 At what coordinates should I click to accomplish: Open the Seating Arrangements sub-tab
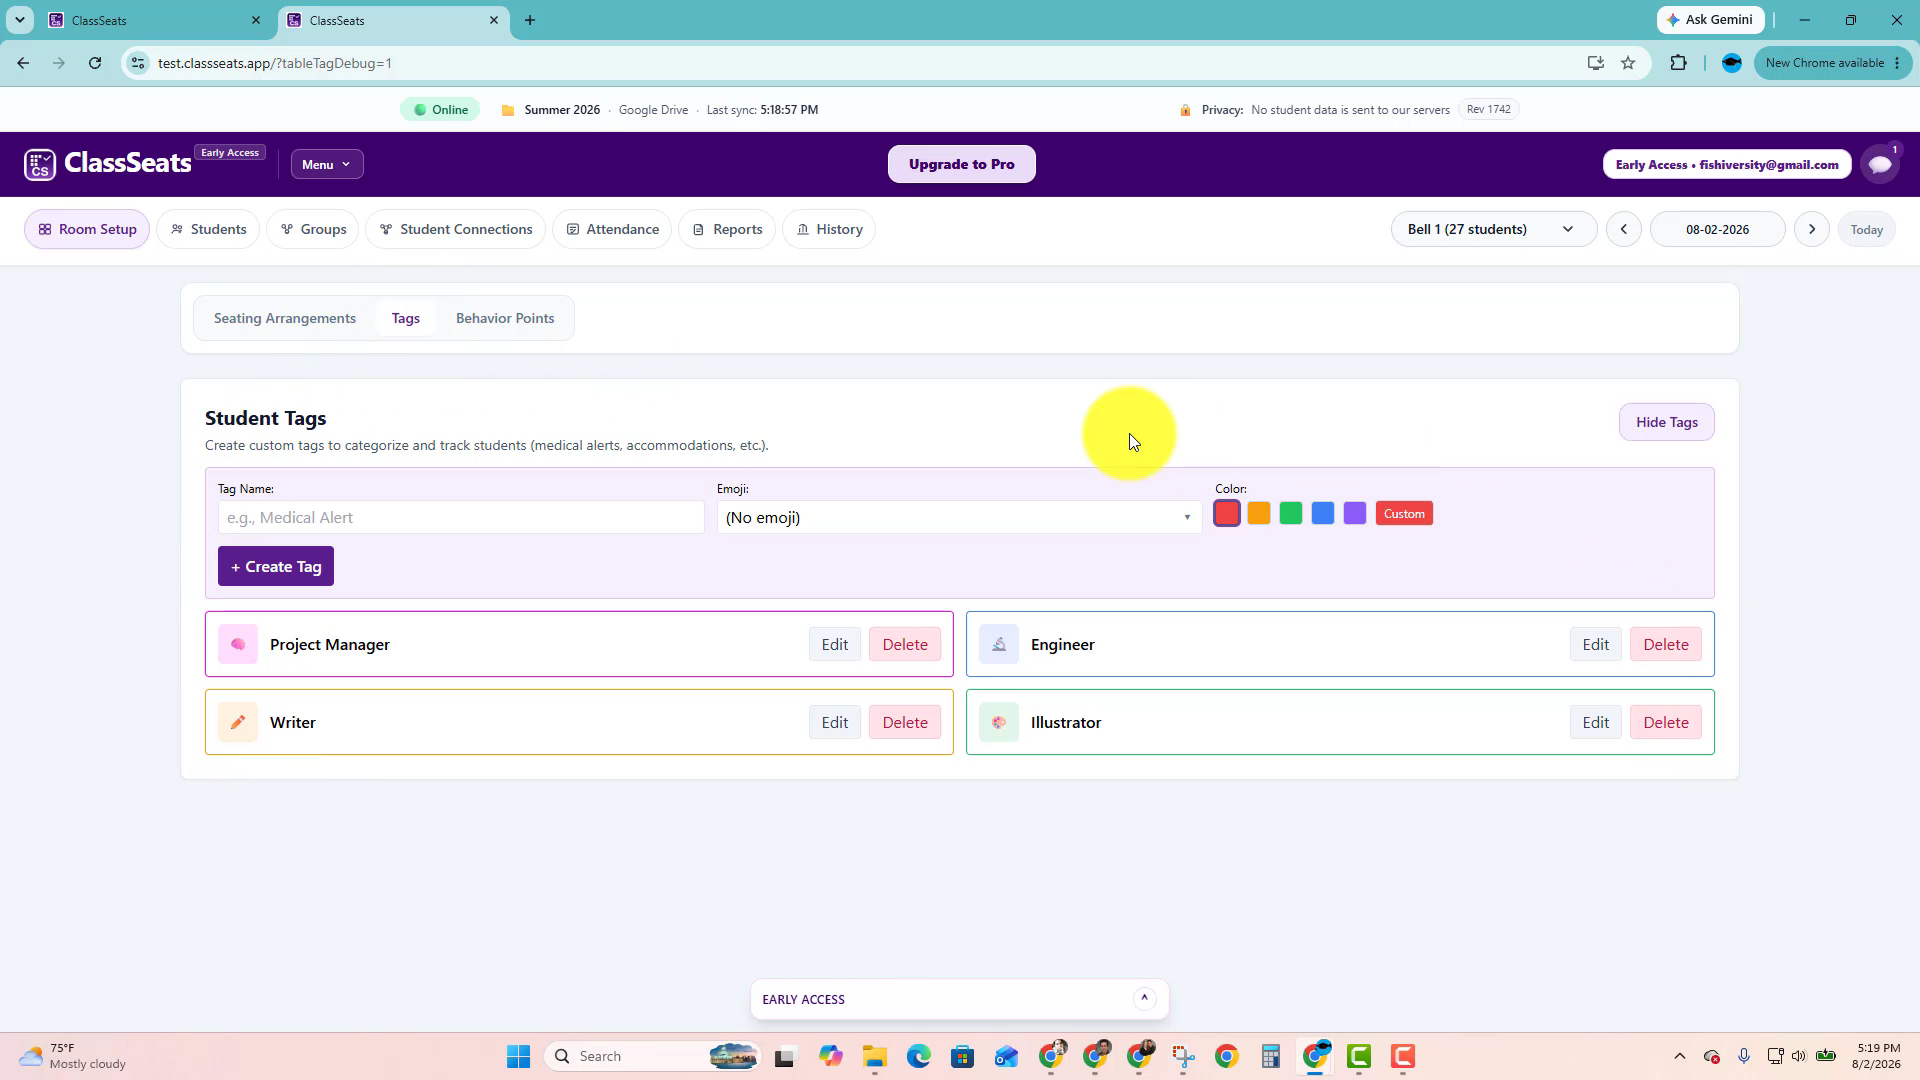tap(285, 318)
